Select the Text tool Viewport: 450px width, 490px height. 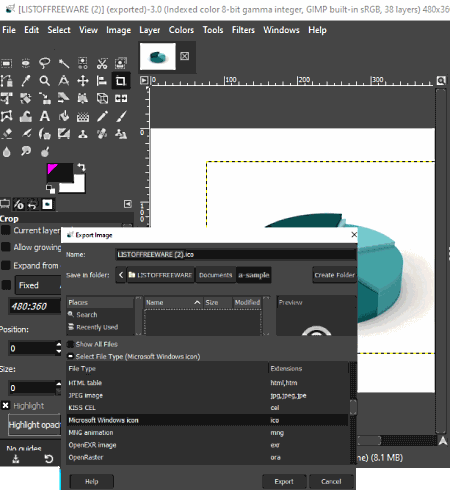click(x=45, y=116)
